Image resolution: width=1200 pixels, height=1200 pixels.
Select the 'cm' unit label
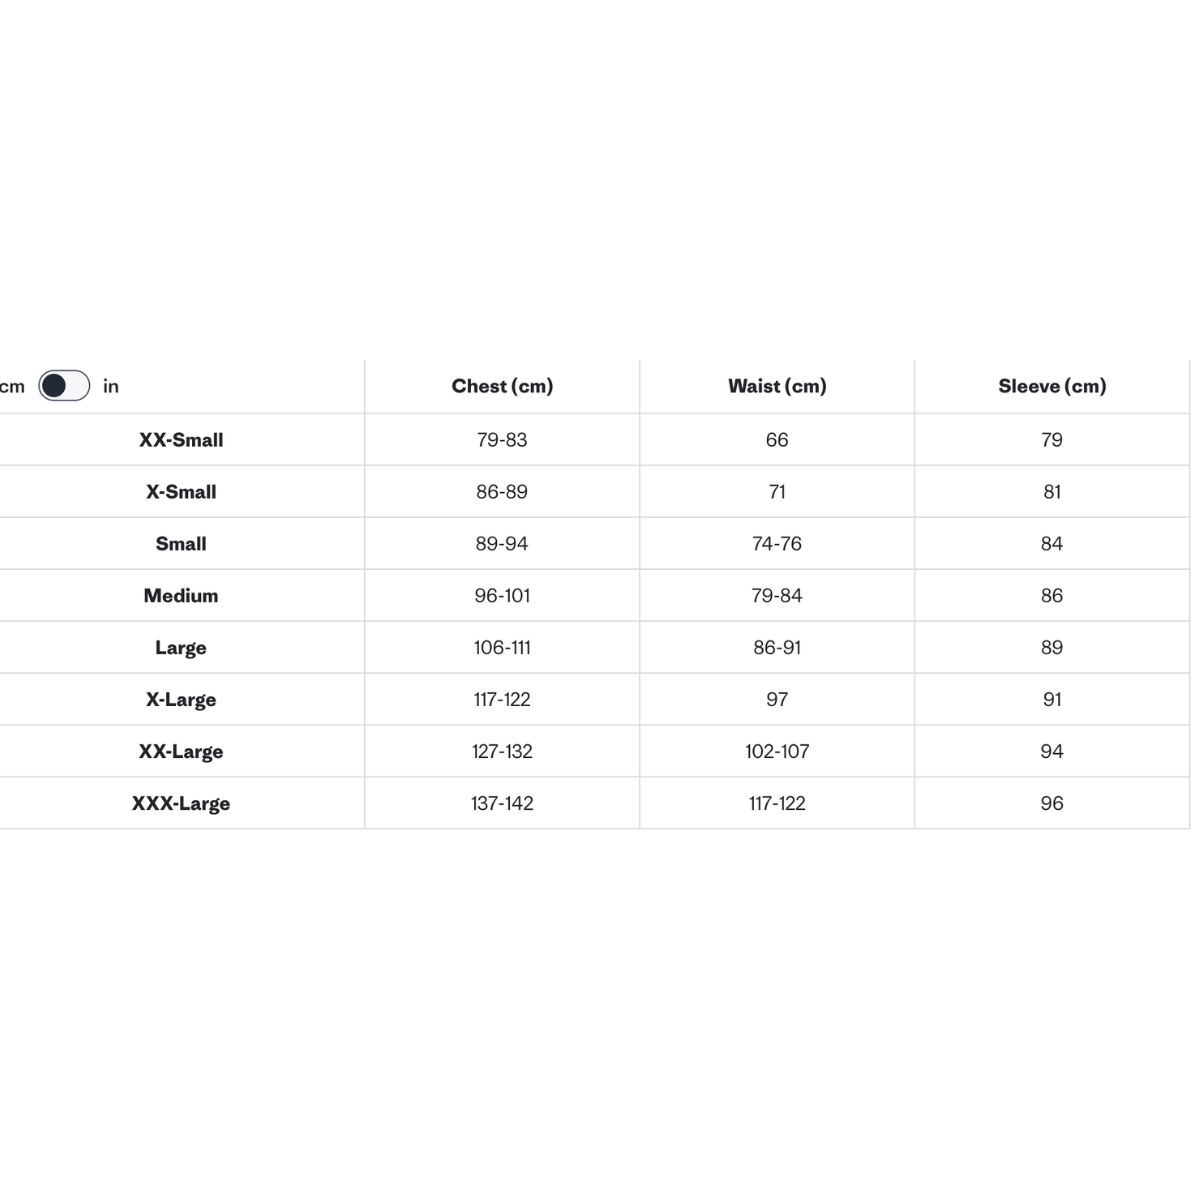12,387
